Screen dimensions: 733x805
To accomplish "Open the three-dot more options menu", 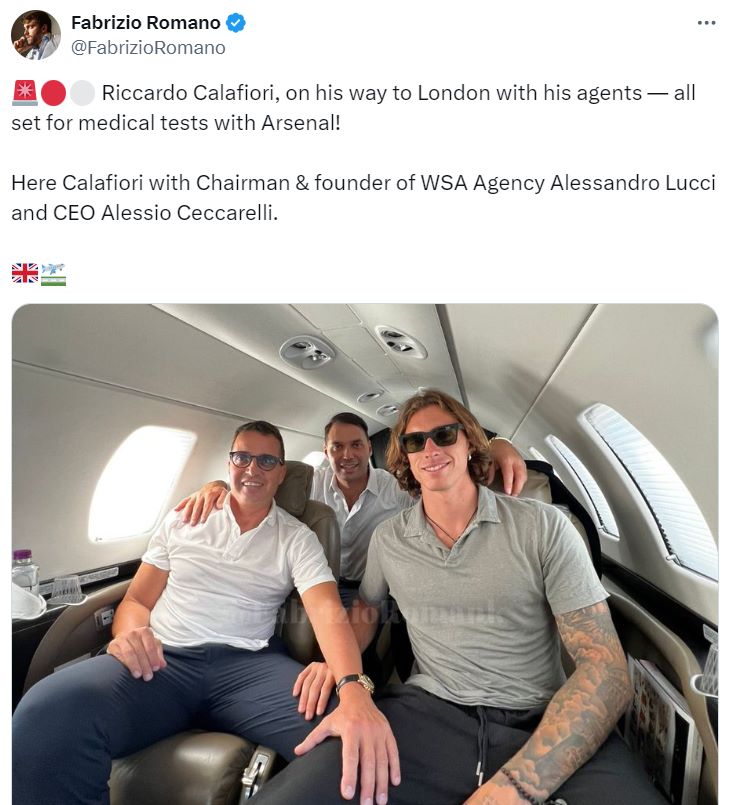I will [706, 23].
